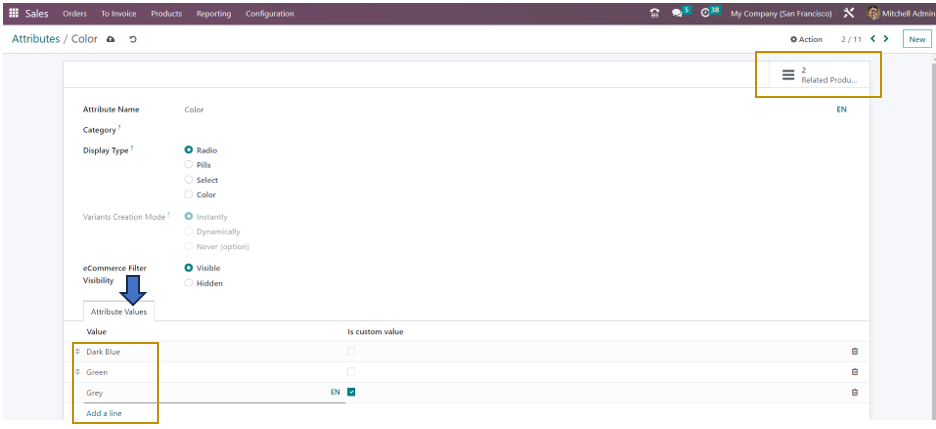Click the cloud save icon
The image size is (936, 429).
coord(111,39)
